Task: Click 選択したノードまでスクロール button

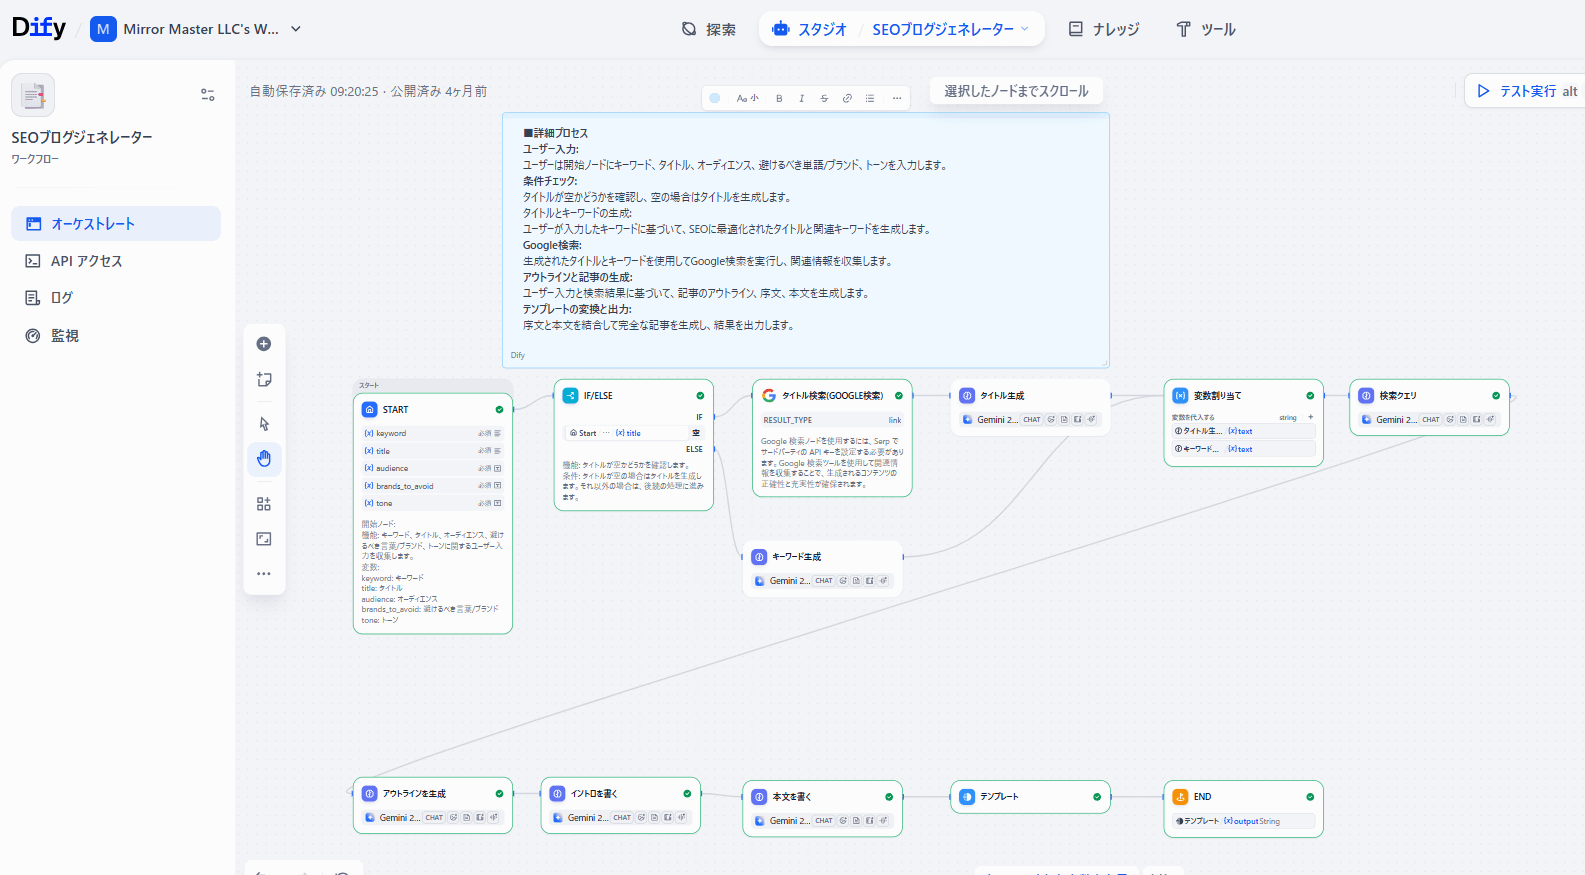Action: pyautogui.click(x=1016, y=91)
